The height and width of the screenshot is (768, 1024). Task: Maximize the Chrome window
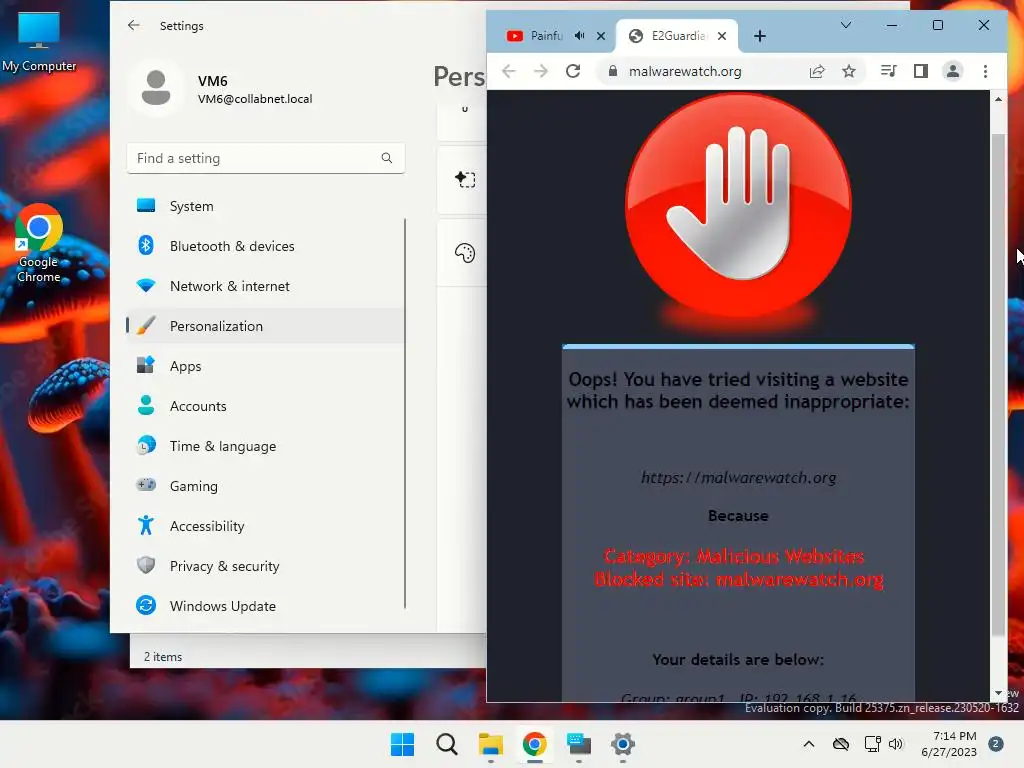coord(938,25)
